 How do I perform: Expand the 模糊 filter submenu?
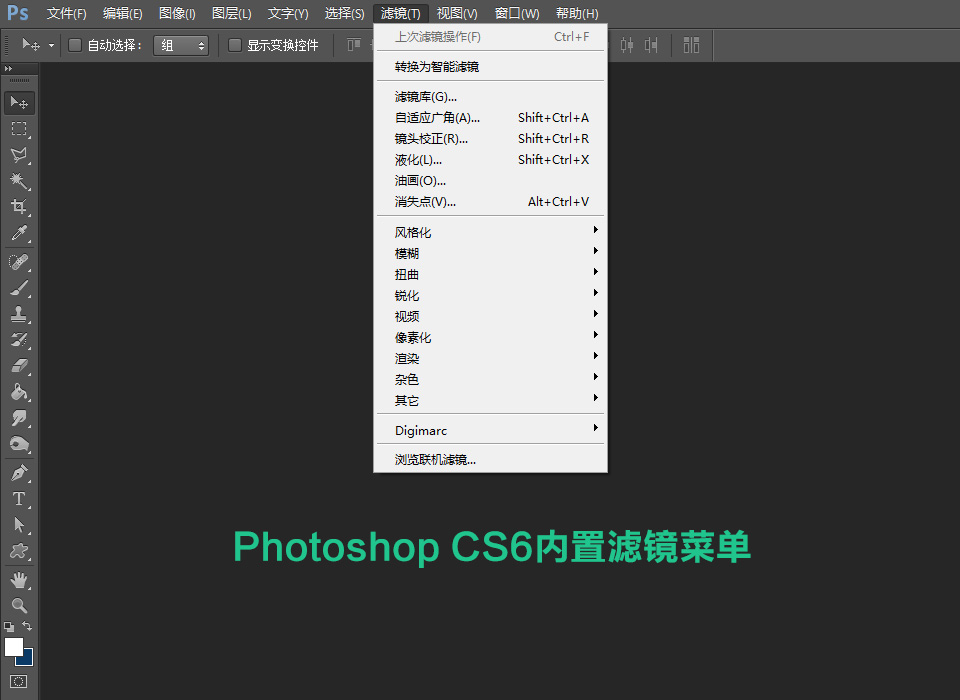tap(430, 252)
